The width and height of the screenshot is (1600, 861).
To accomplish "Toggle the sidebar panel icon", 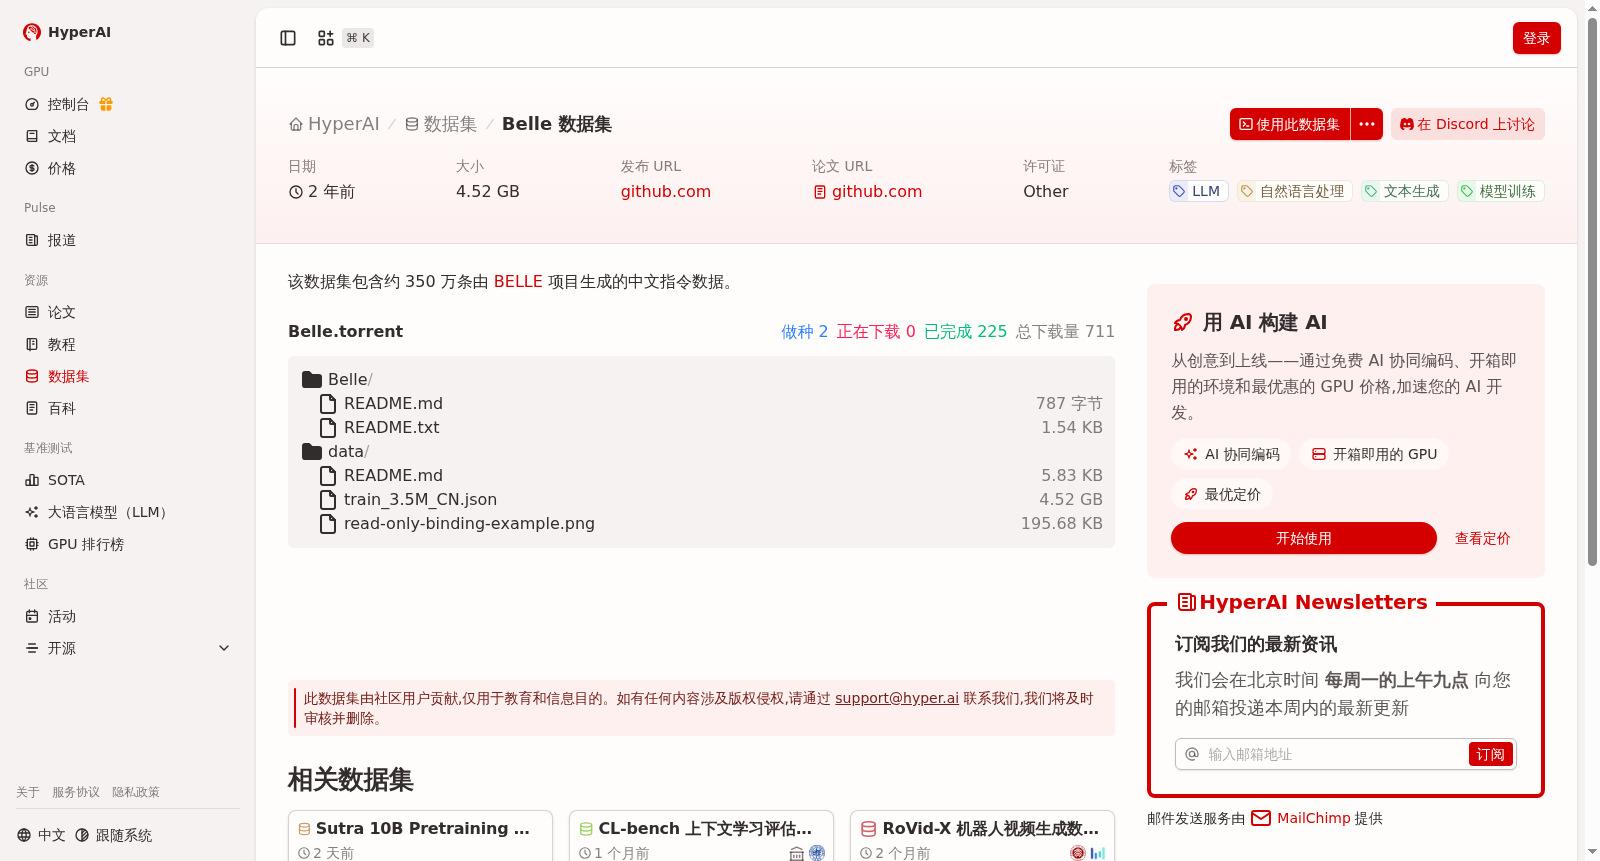I will pos(288,38).
